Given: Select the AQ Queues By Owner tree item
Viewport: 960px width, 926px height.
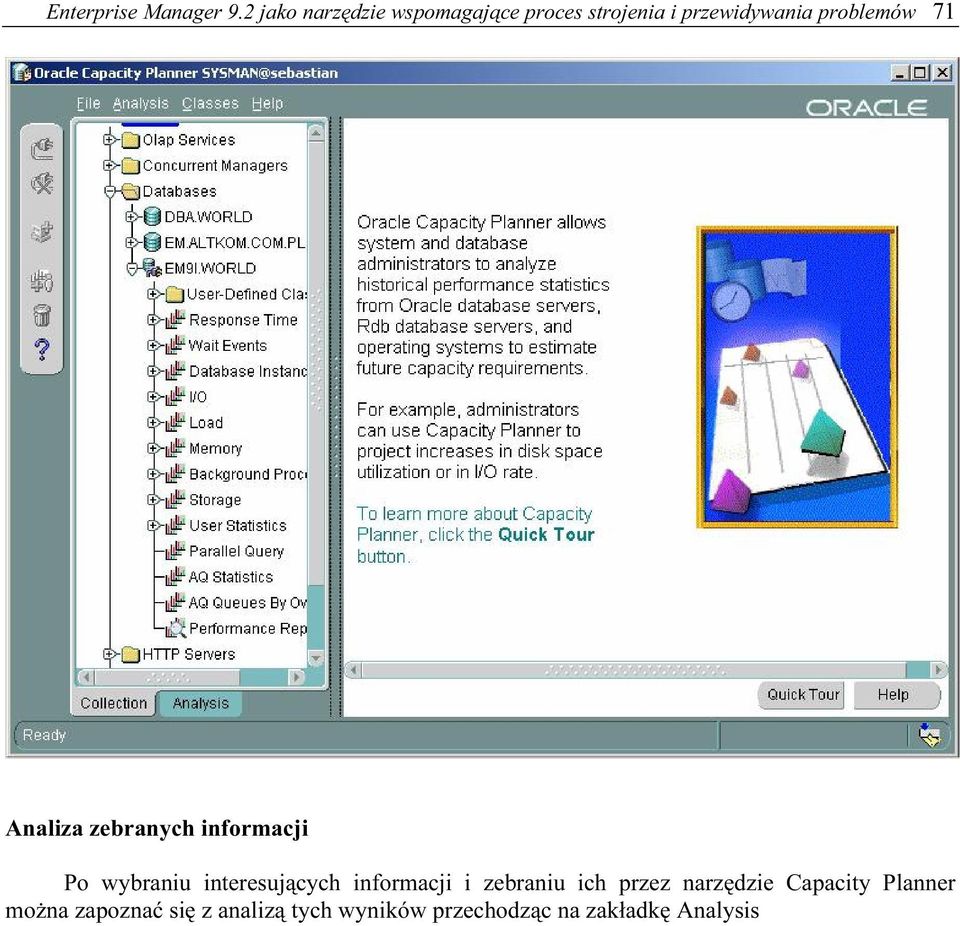Looking at the screenshot, I should click(247, 603).
